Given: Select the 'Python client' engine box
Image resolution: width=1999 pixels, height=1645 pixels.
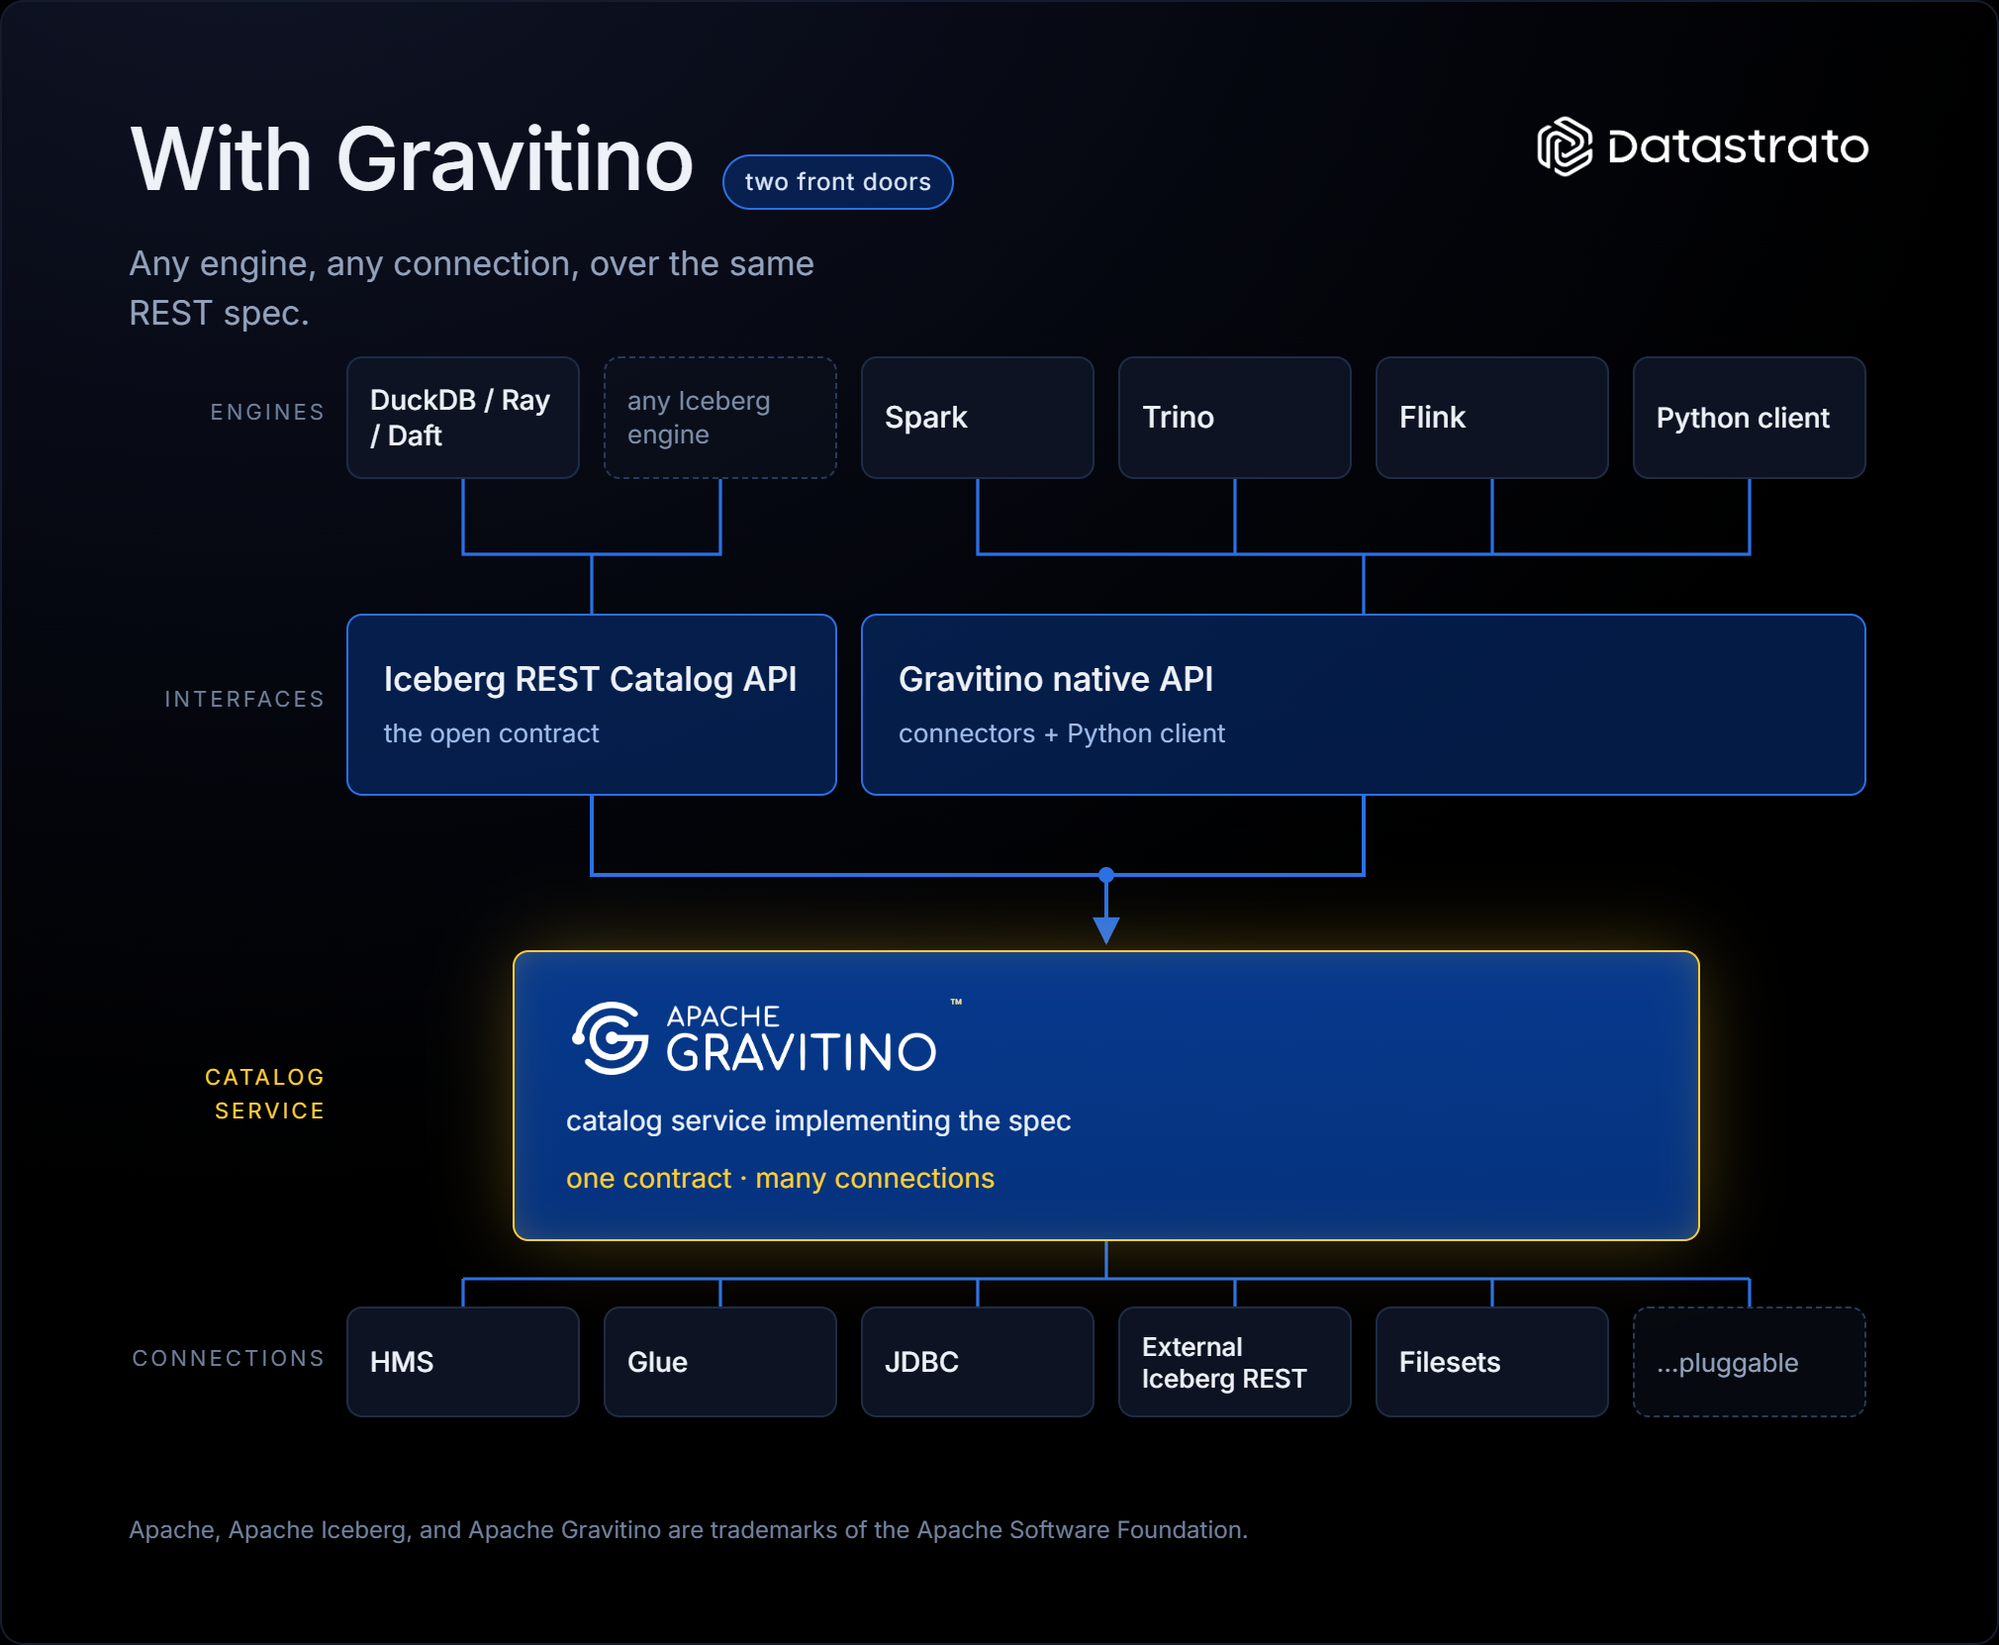Looking at the screenshot, I should click(1749, 417).
